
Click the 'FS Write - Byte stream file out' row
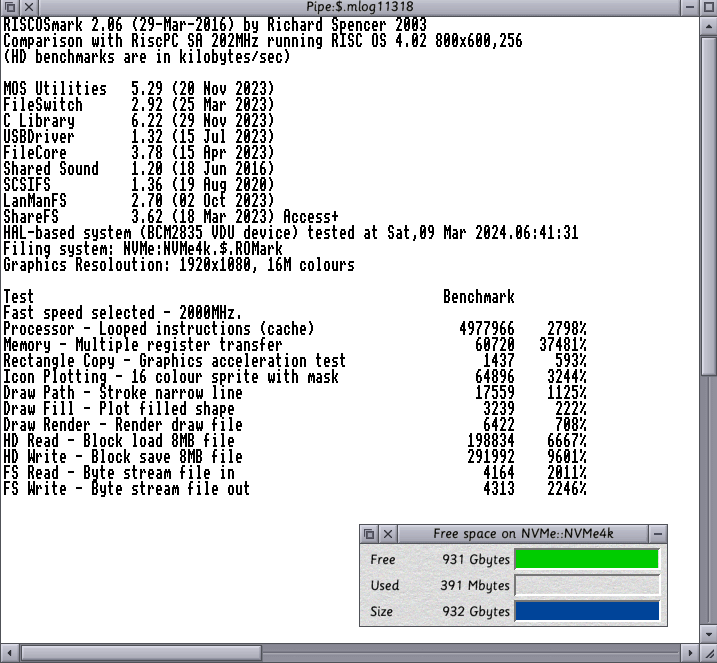(294, 489)
